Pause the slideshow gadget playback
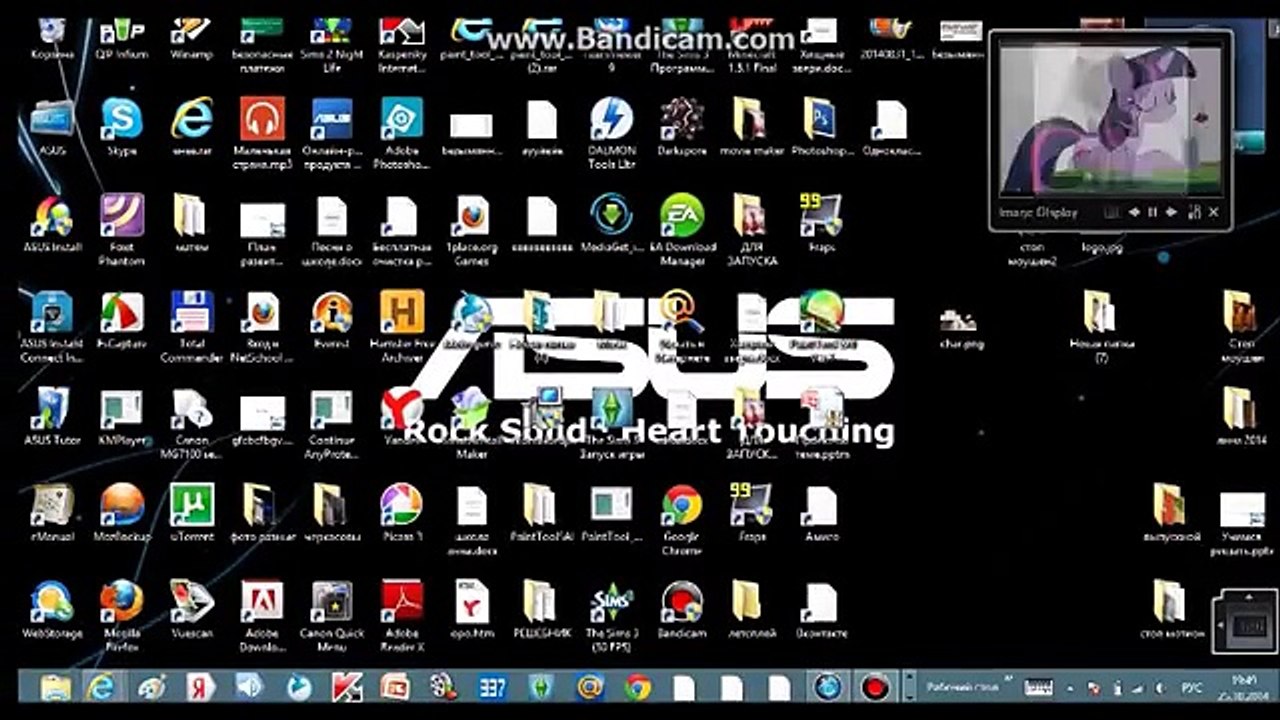Image resolution: width=1280 pixels, height=720 pixels. [x=1152, y=212]
